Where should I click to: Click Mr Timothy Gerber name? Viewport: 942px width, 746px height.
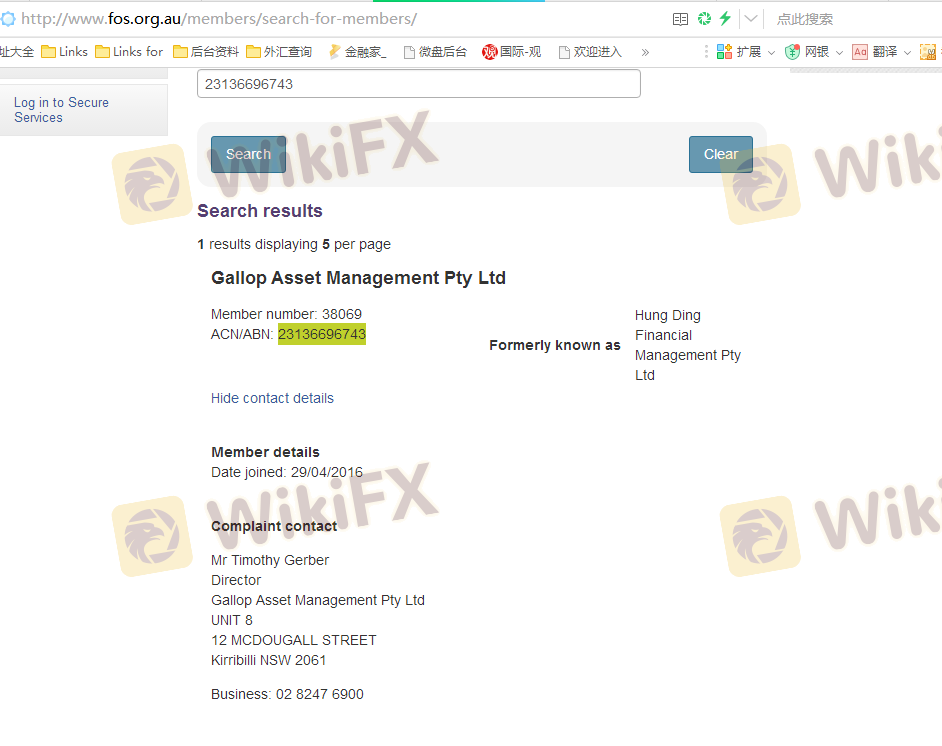tap(270, 560)
